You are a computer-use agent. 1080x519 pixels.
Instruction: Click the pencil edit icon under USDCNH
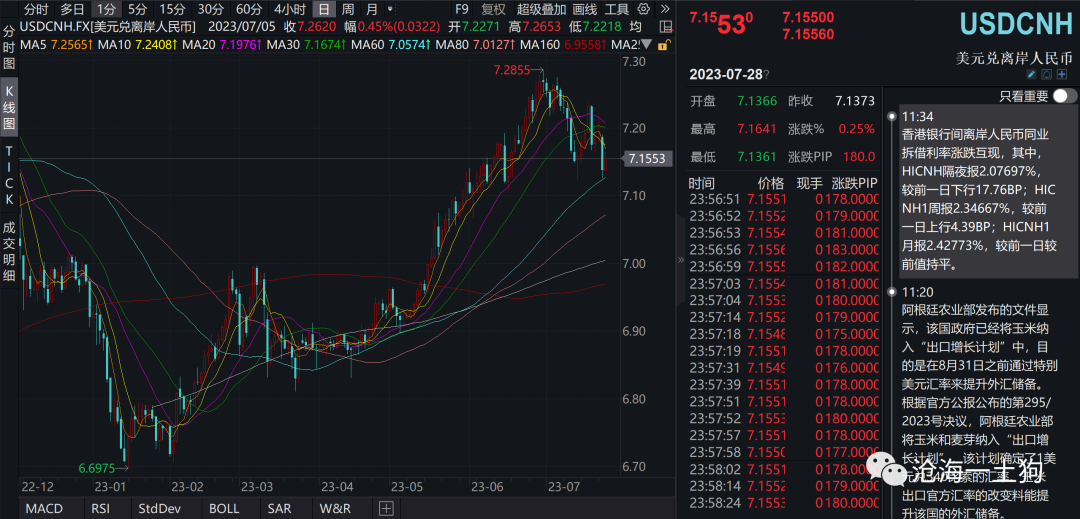[x=1031, y=75]
